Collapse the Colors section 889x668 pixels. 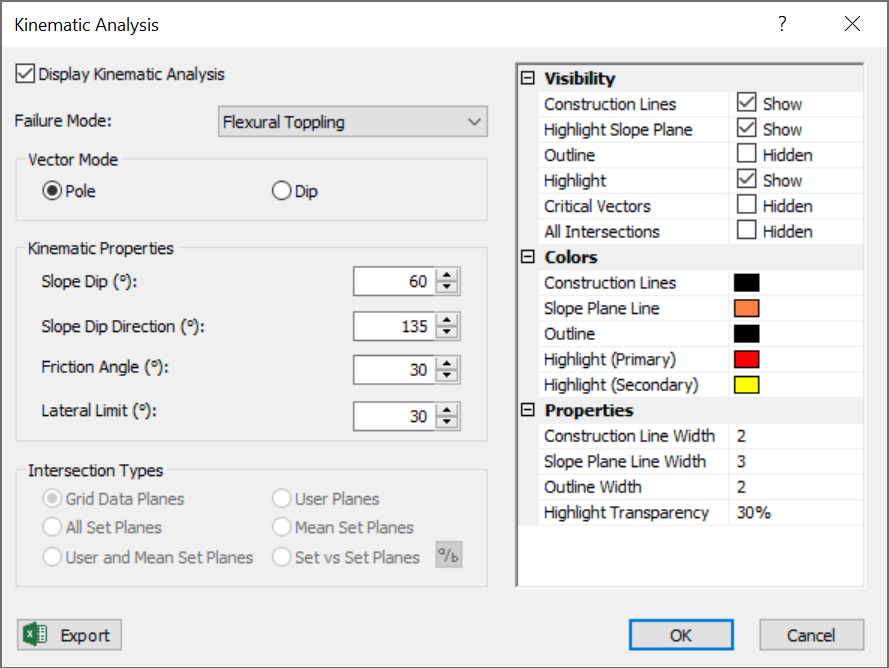point(526,257)
